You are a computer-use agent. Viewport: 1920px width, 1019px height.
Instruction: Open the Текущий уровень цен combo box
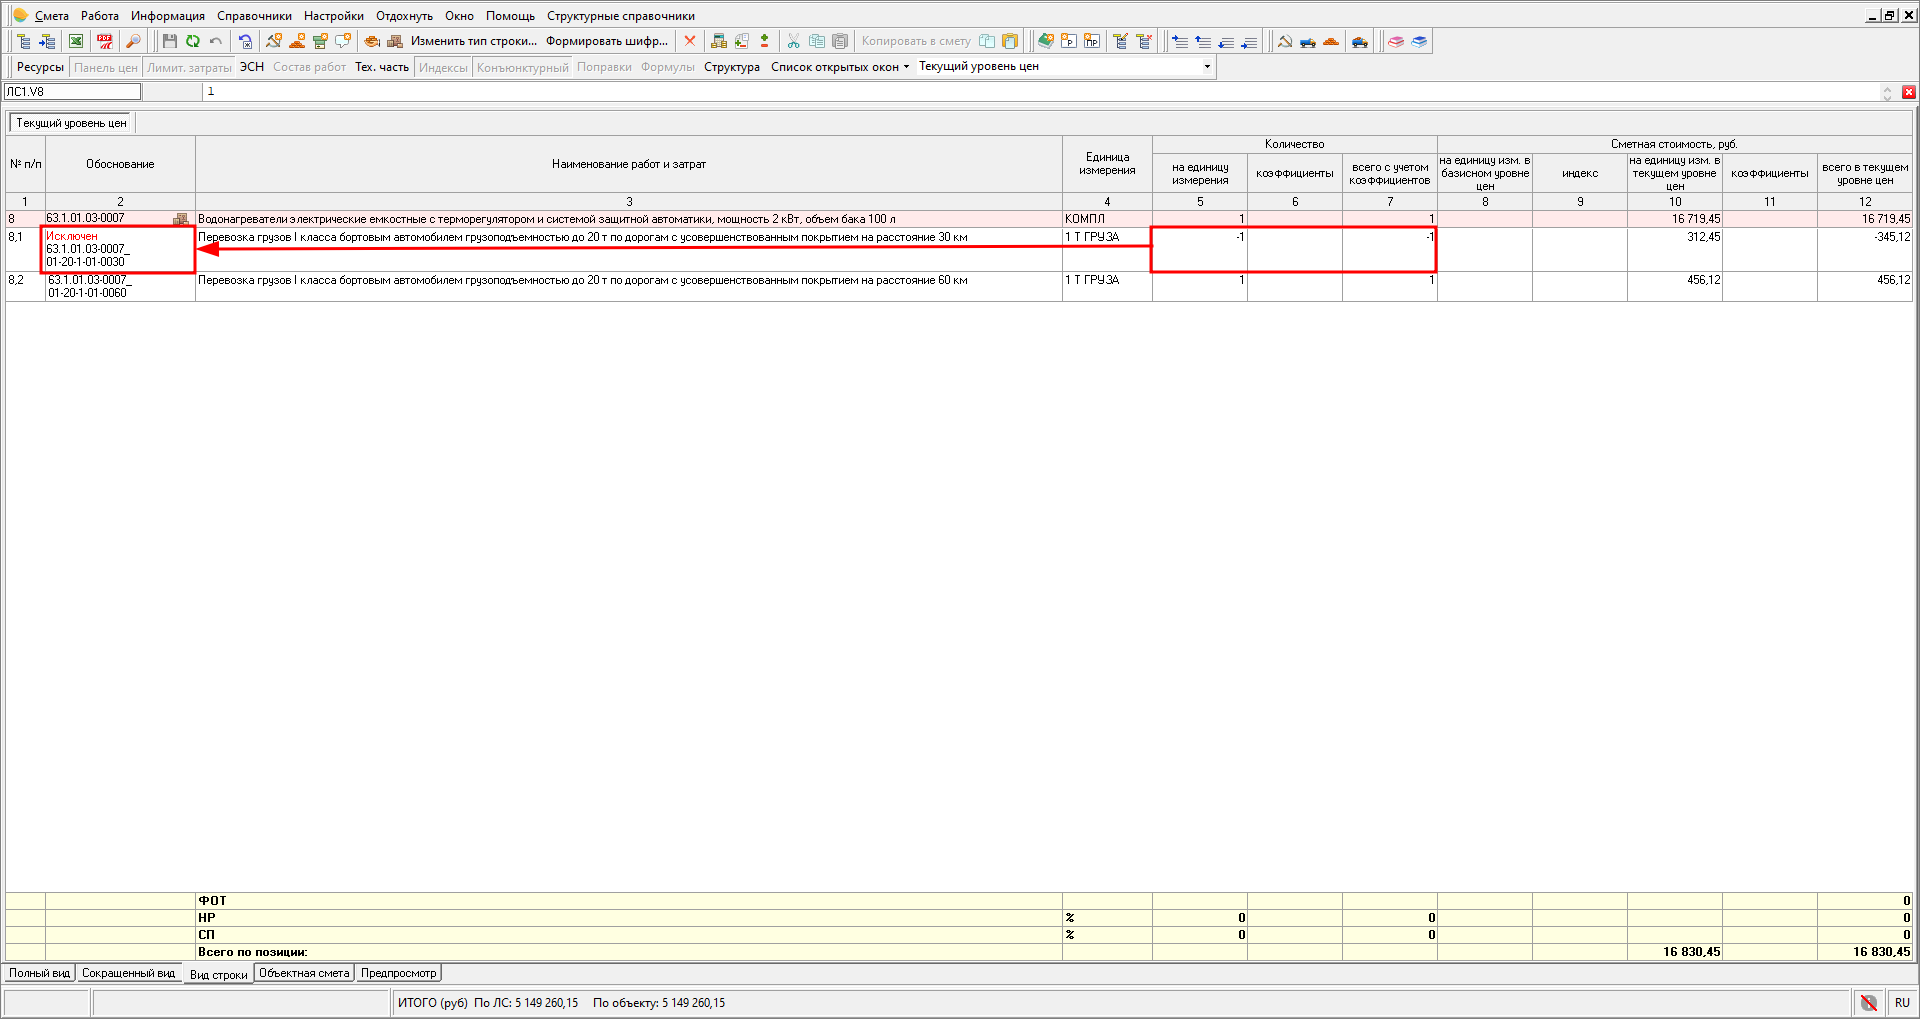tap(1206, 67)
